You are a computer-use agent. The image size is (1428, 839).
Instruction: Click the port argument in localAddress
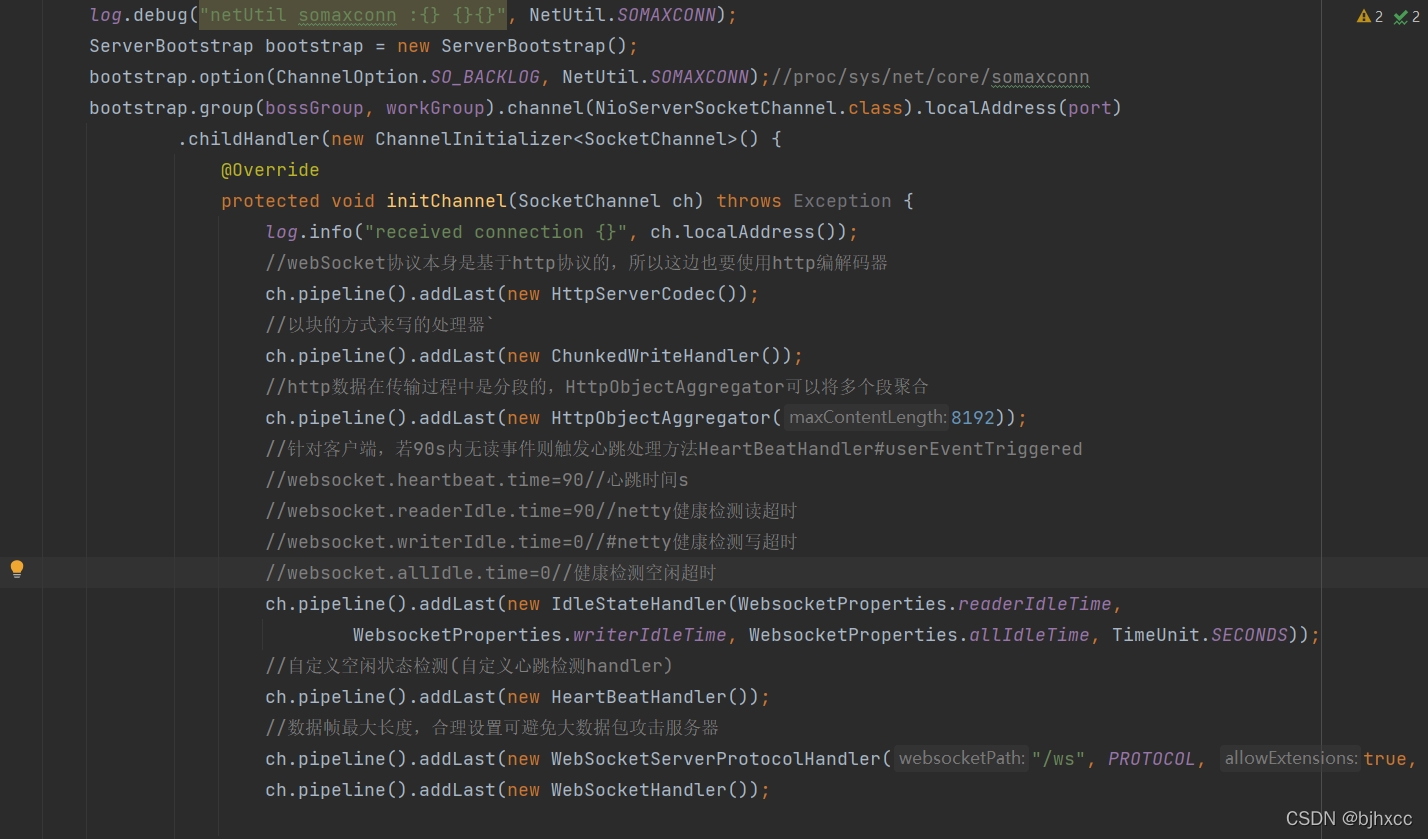pyautogui.click(x=1089, y=108)
